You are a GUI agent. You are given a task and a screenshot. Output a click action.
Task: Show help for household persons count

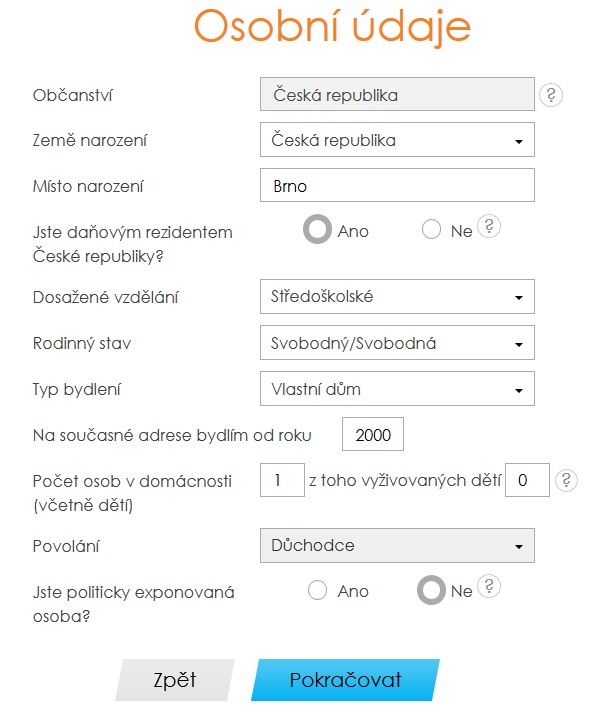pyautogui.click(x=566, y=480)
